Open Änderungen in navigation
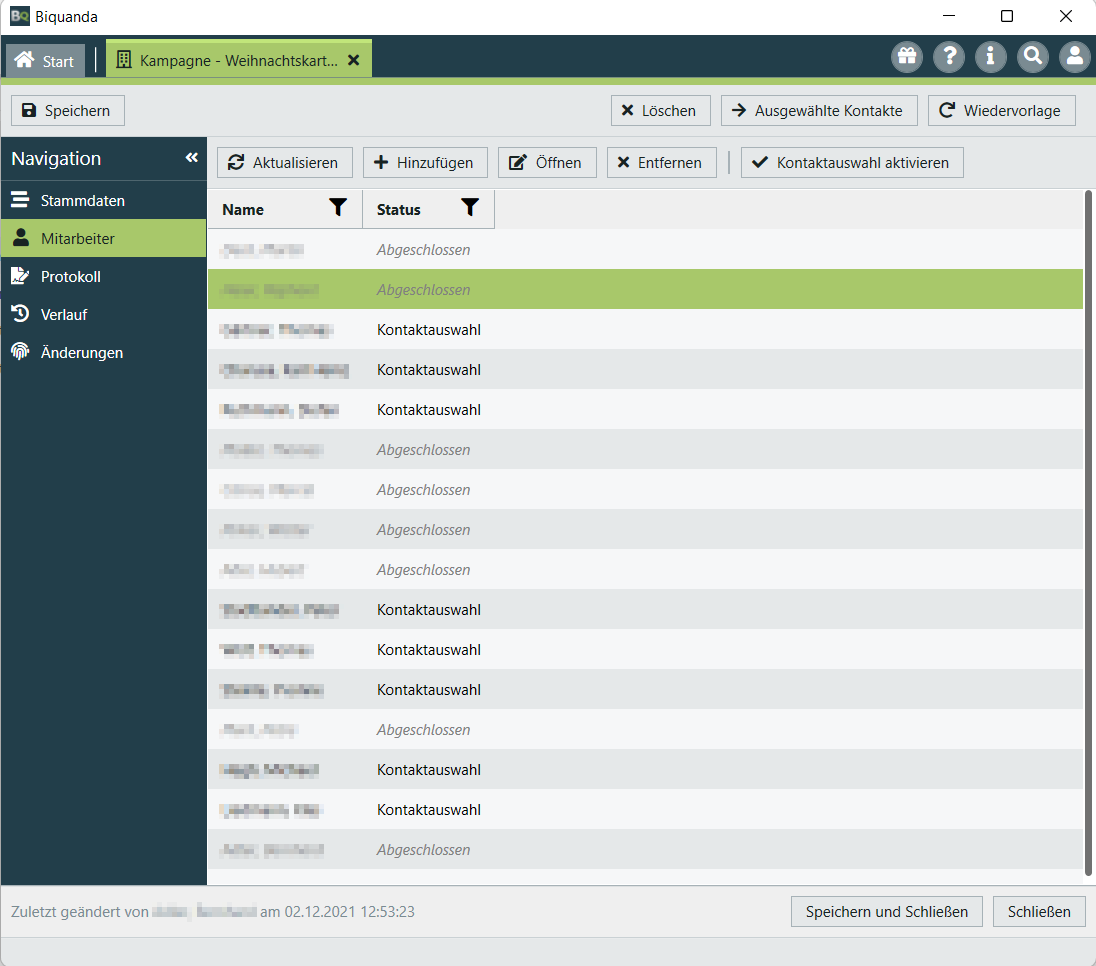This screenshot has width=1096, height=966. tap(82, 352)
